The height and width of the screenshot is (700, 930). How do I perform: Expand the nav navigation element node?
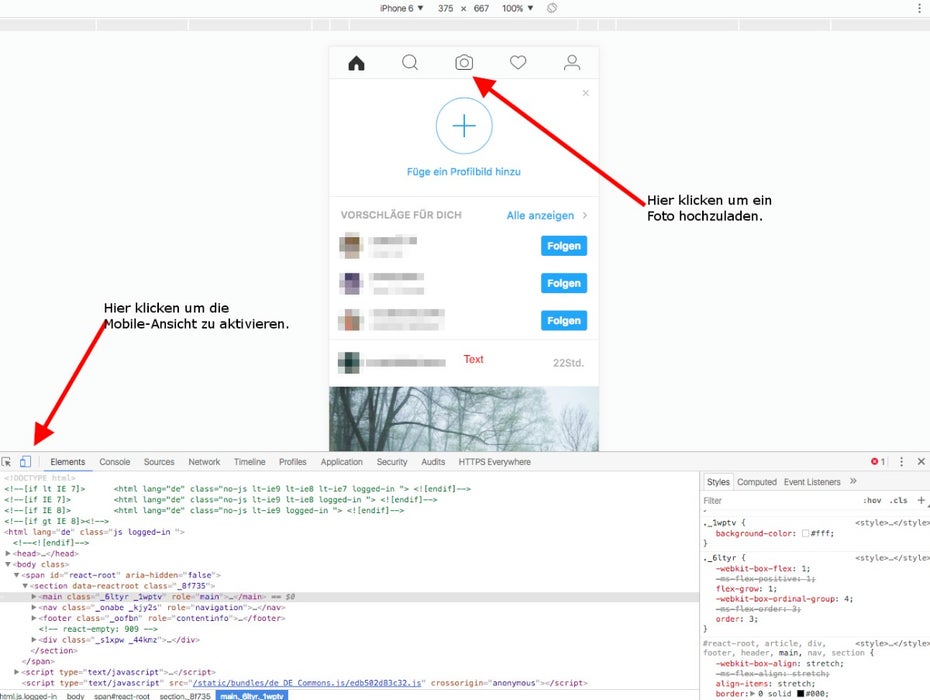pyautogui.click(x=34, y=607)
